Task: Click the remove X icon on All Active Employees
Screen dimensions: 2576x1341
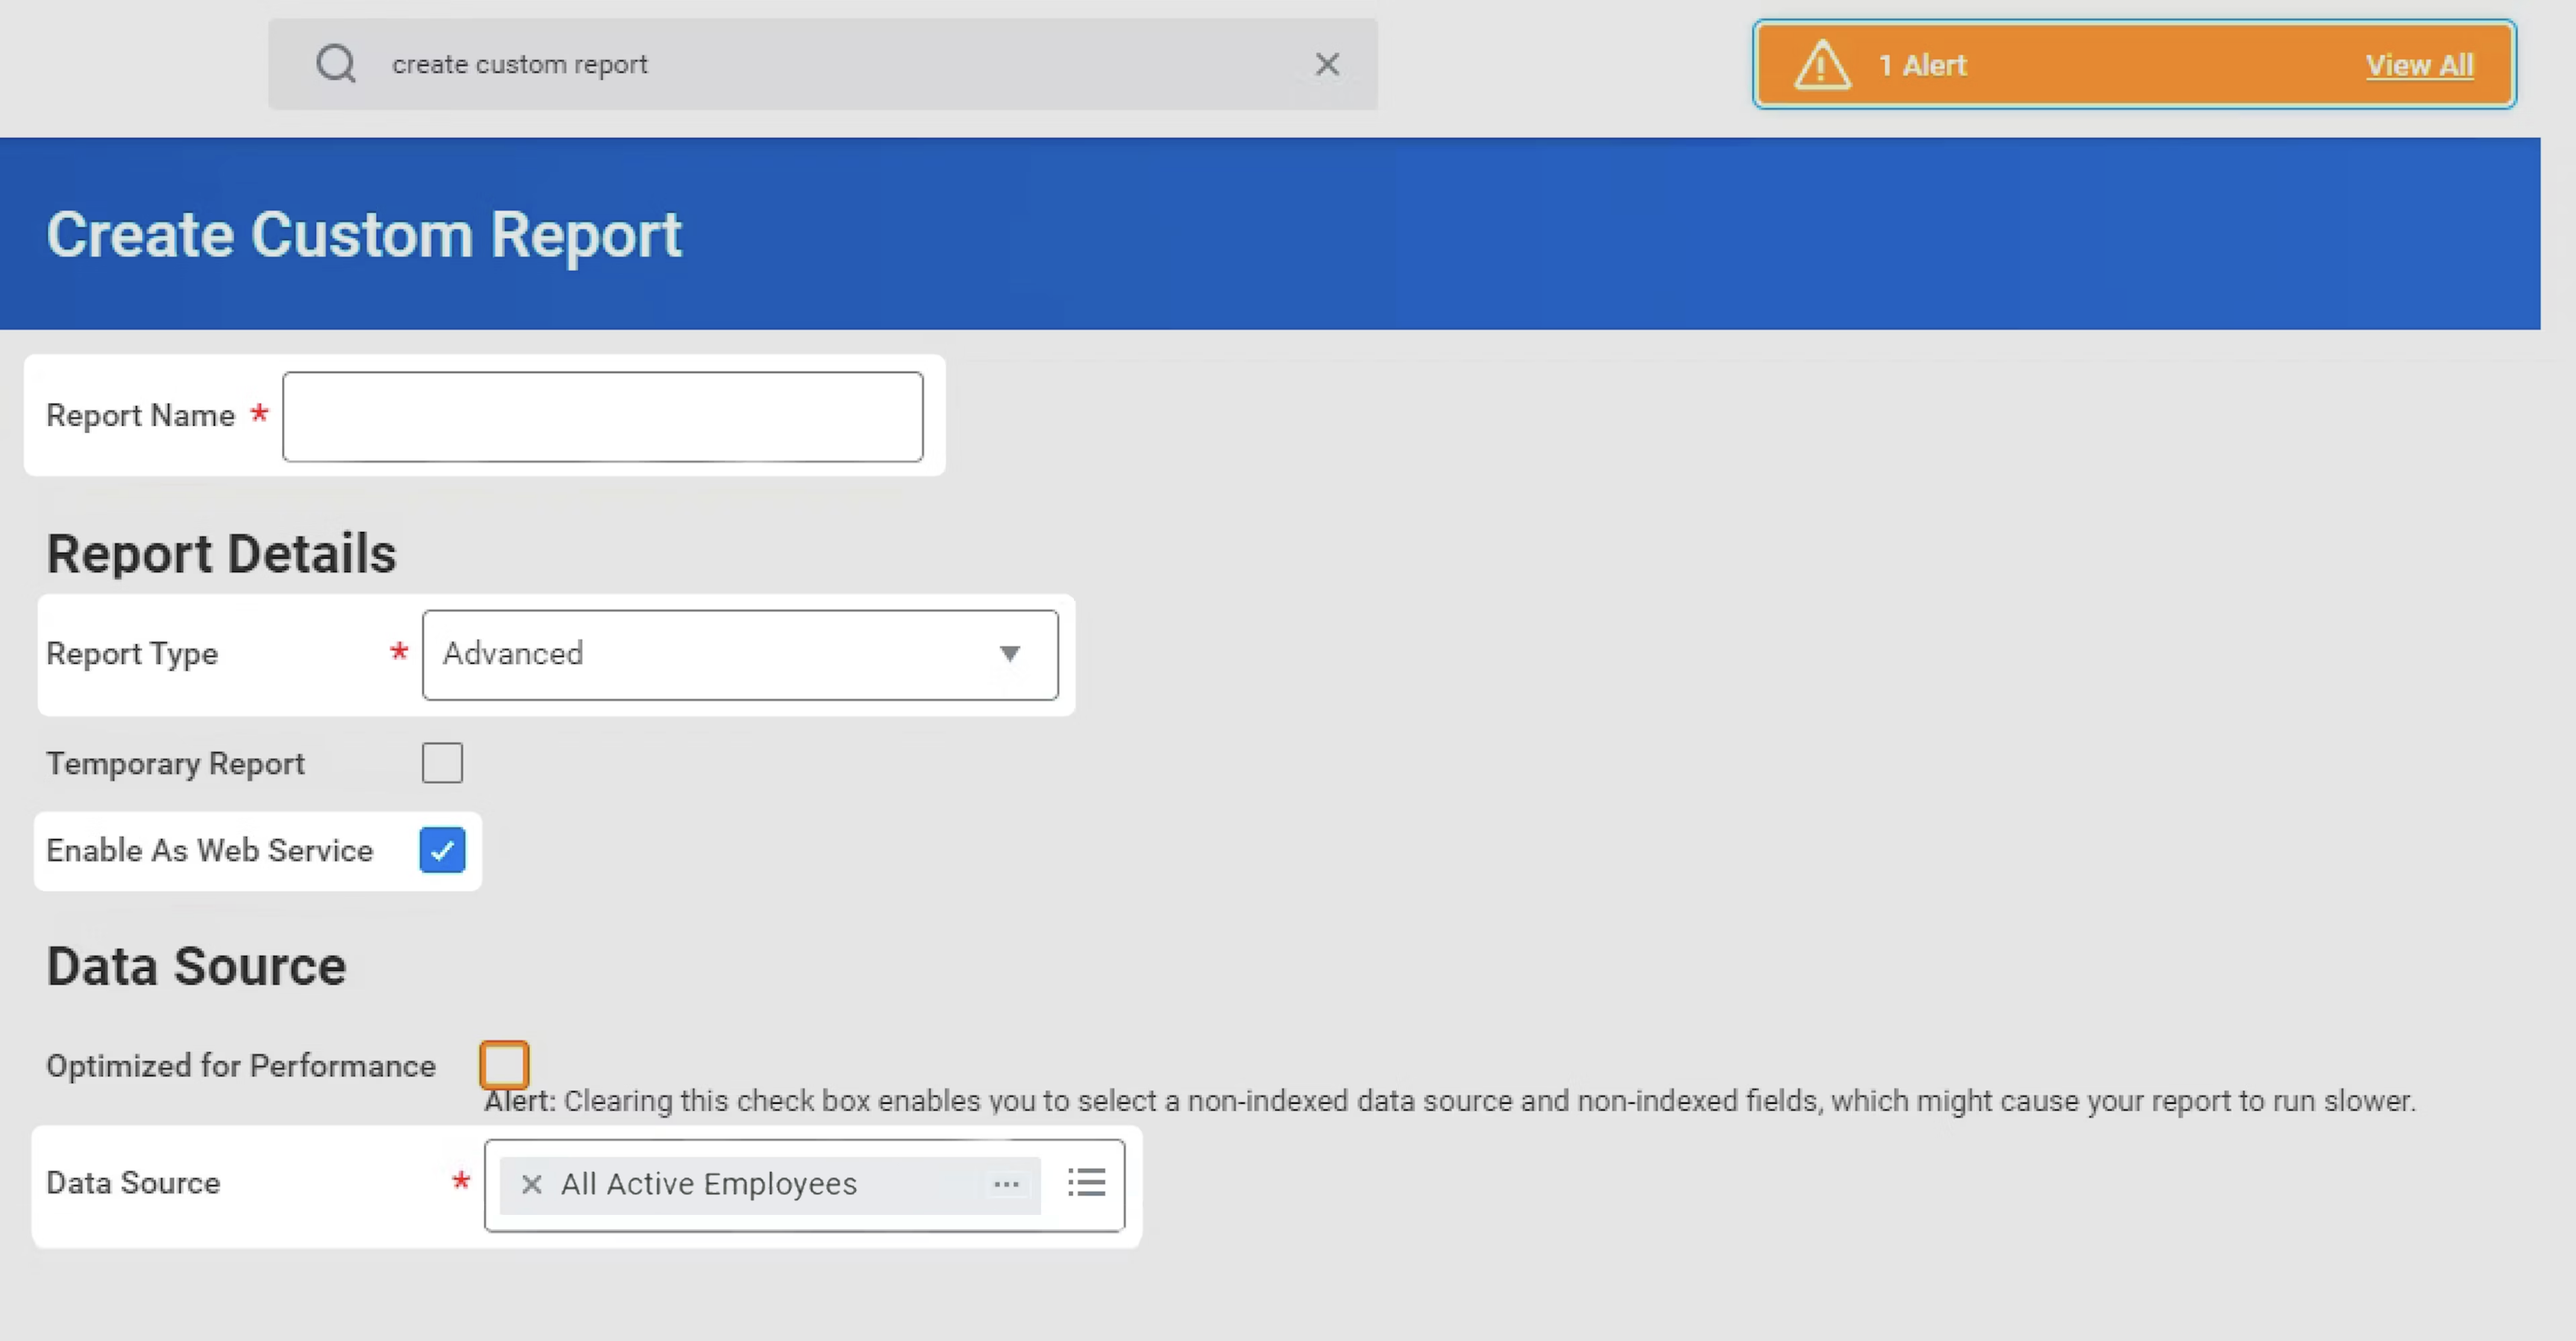Action: click(530, 1183)
